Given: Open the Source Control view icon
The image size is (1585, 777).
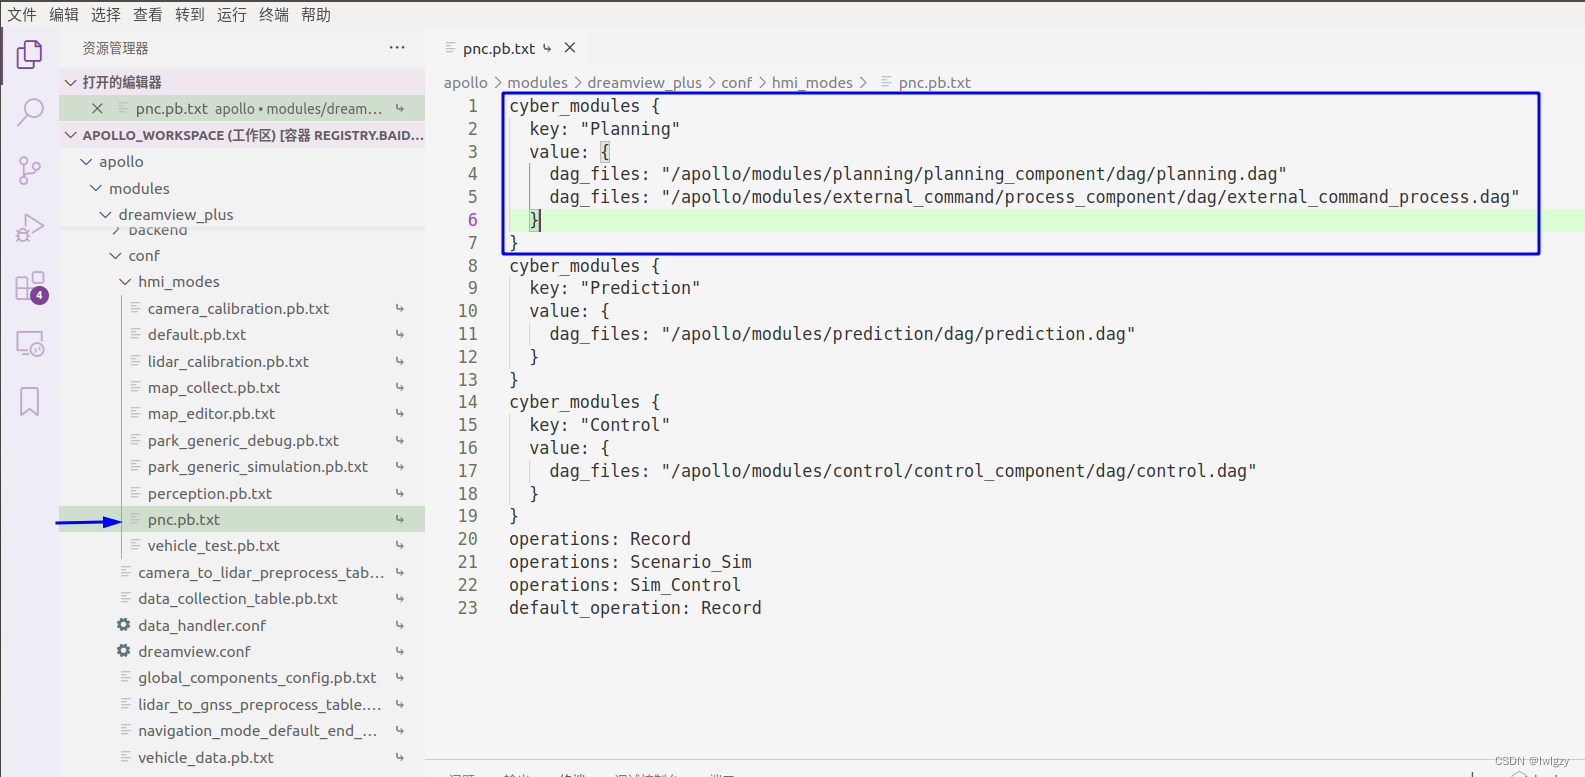Looking at the screenshot, I should pos(30,170).
